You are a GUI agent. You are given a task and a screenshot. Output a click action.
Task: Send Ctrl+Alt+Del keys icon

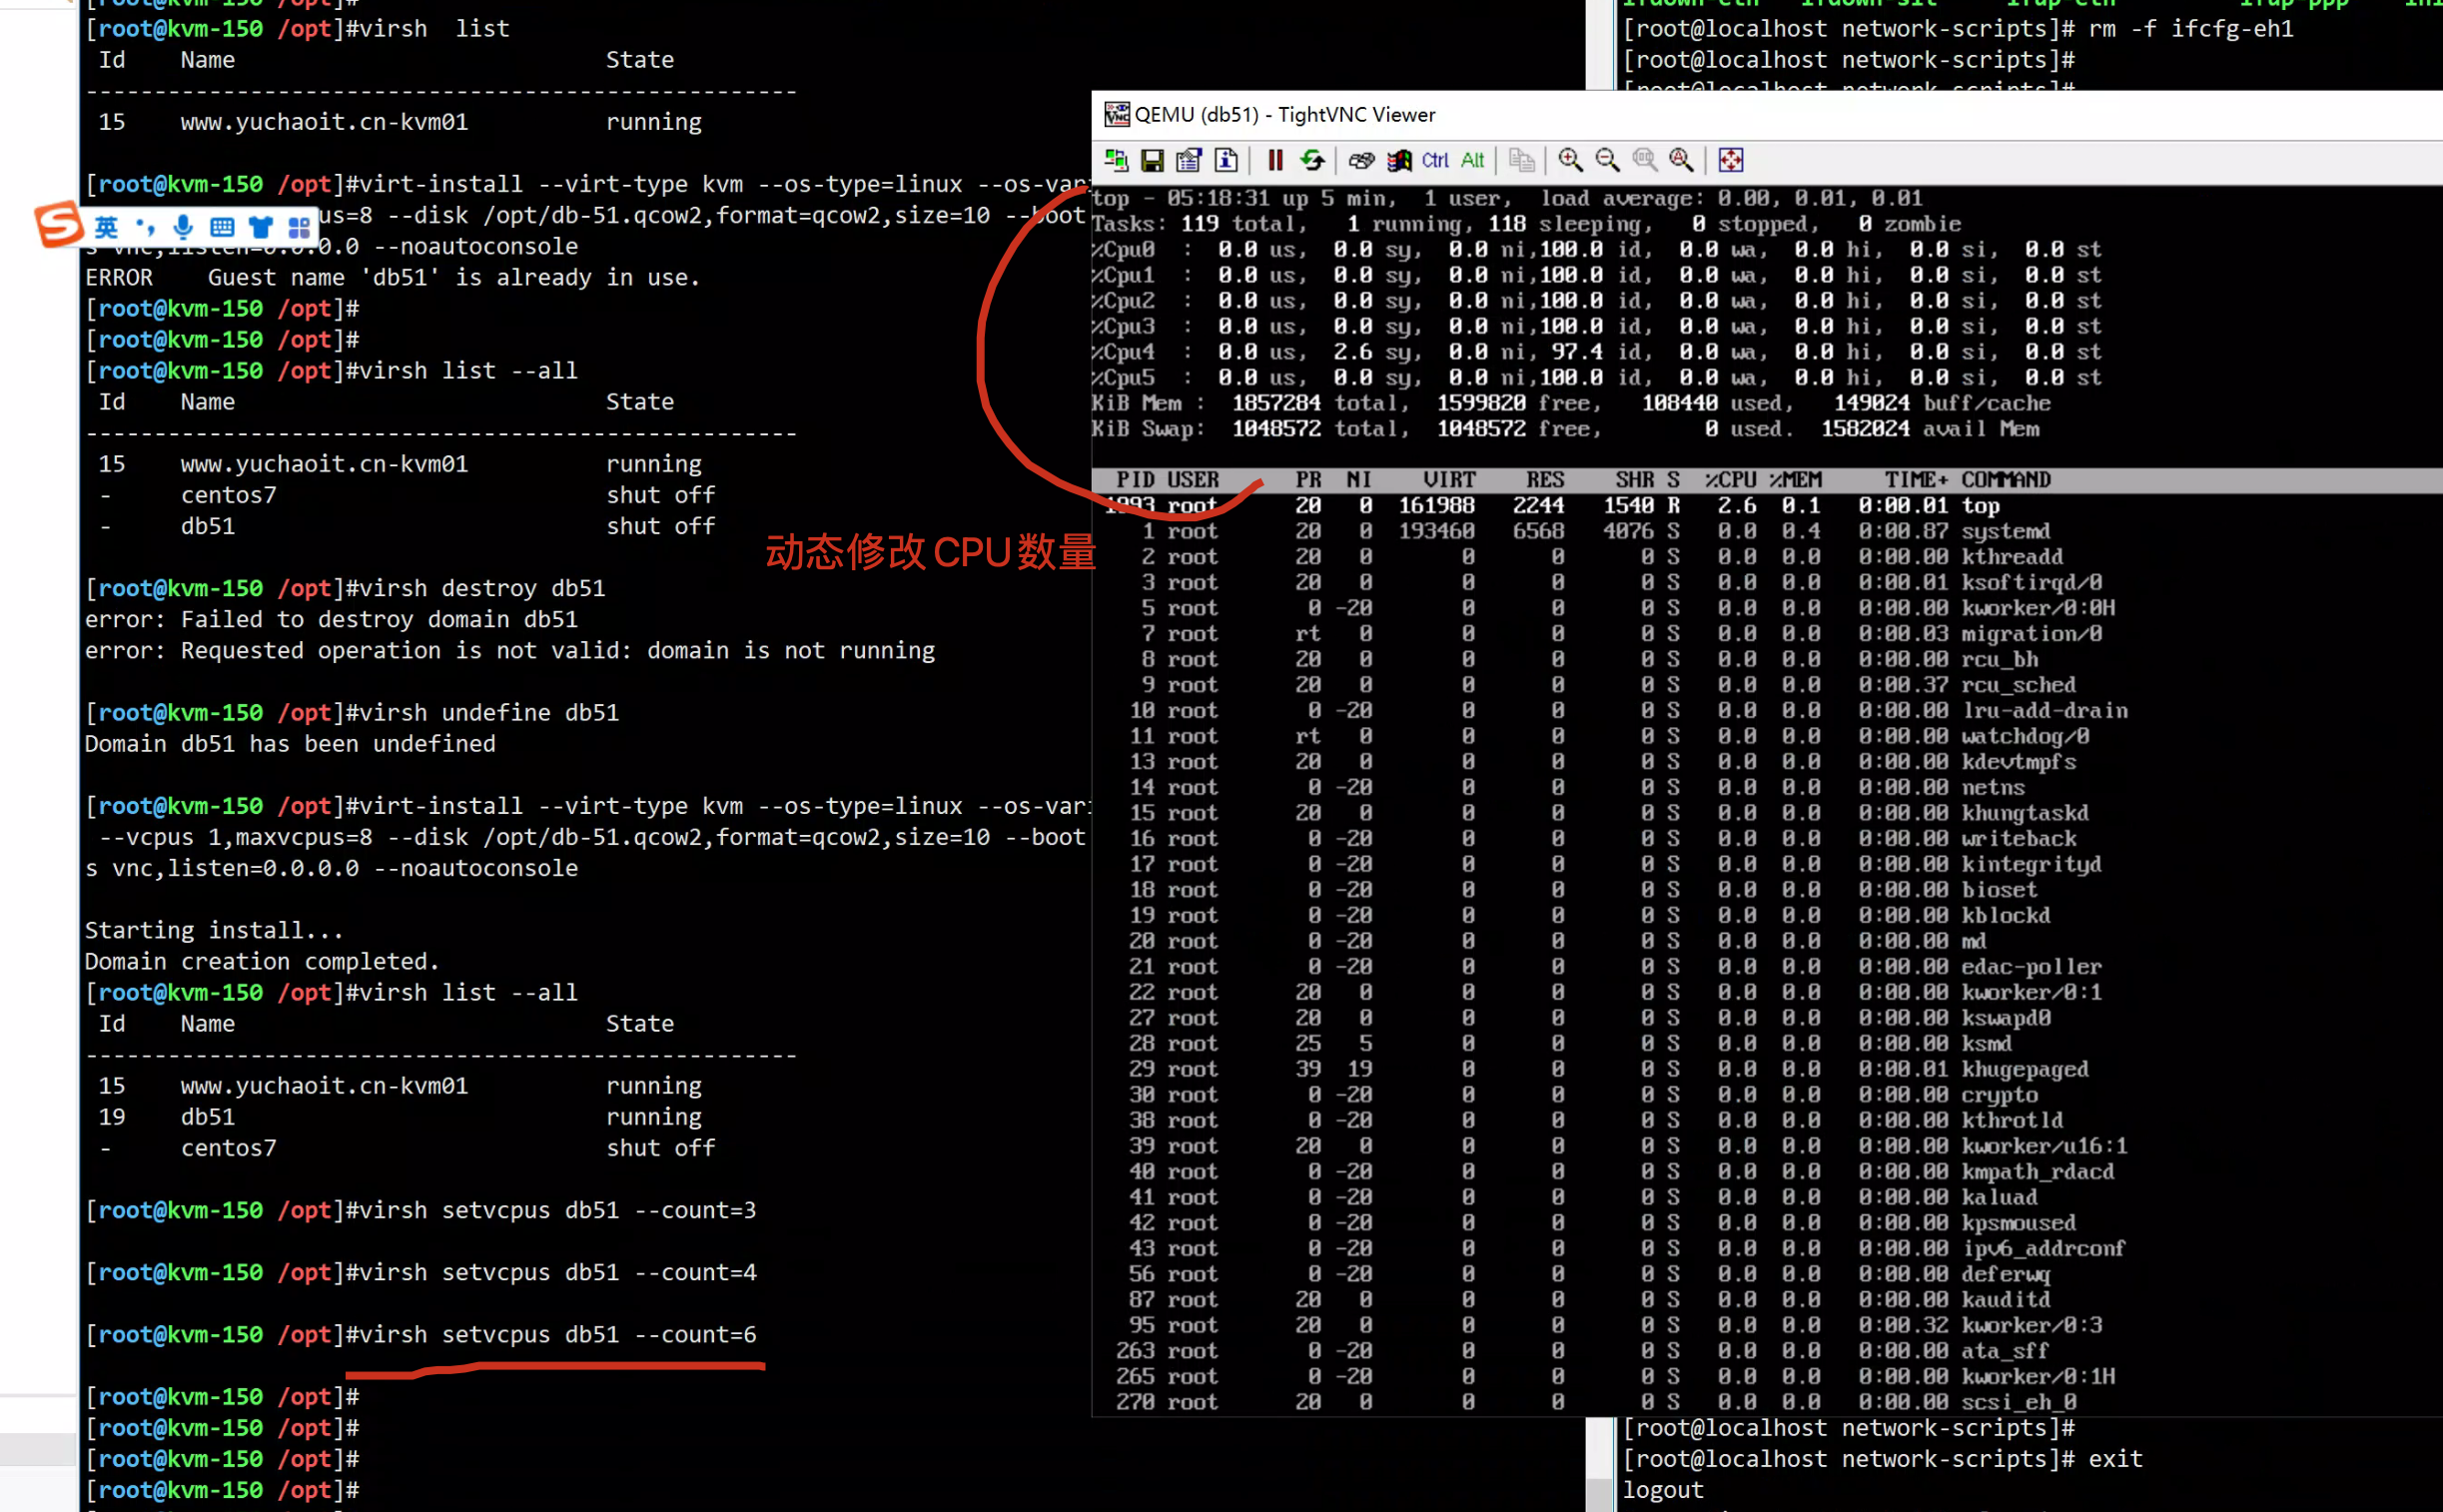tap(1361, 160)
